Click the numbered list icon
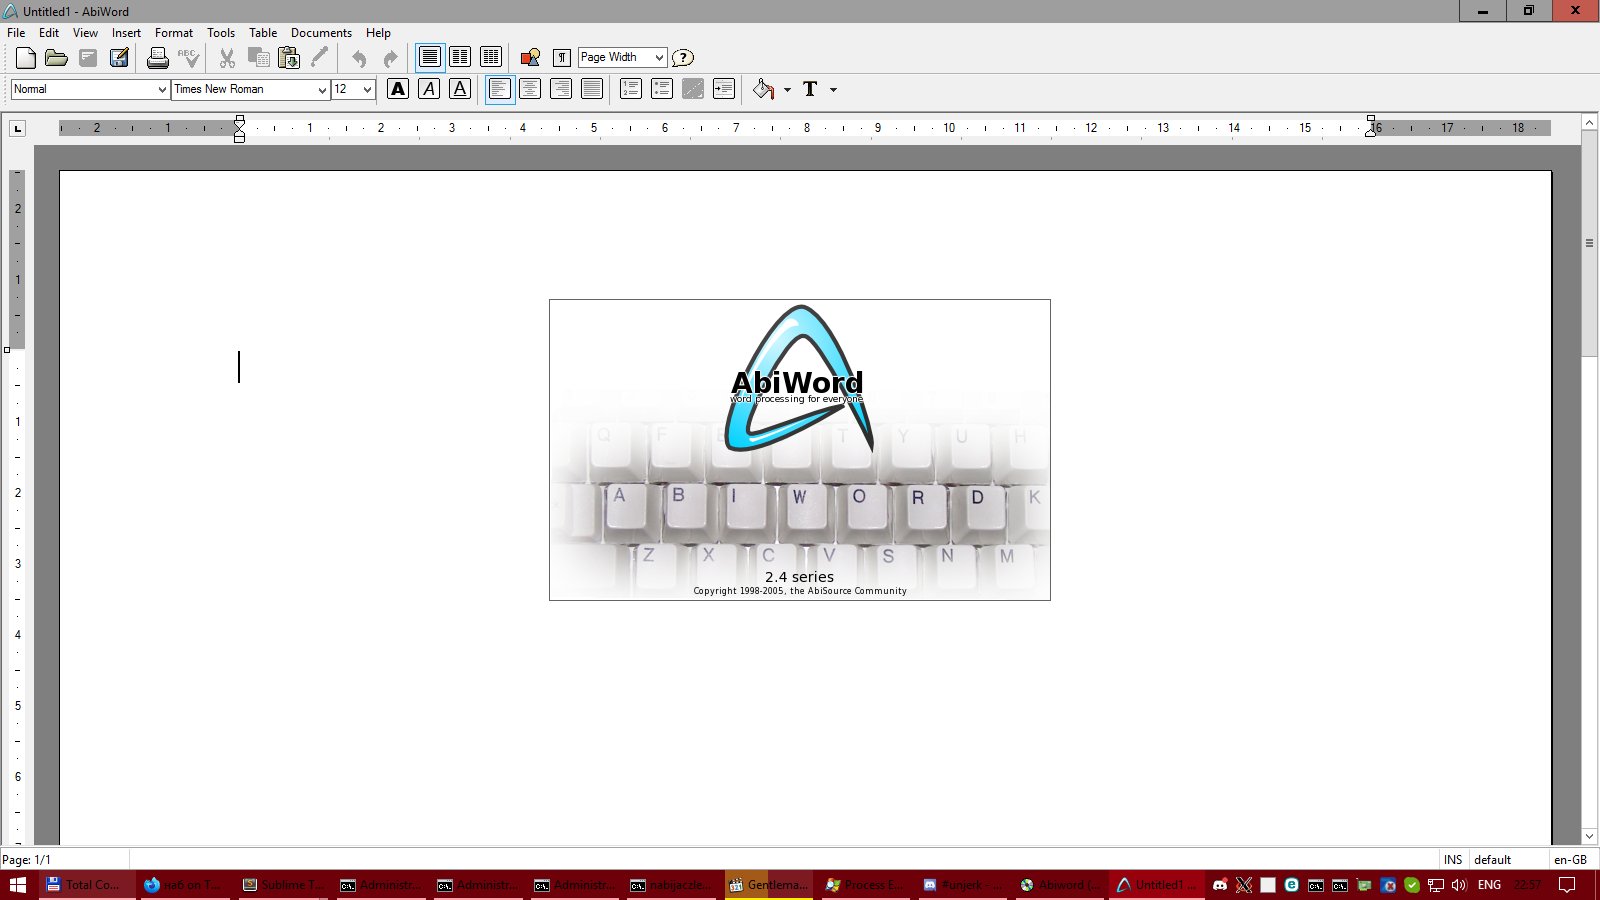Screen dimensions: 1600x900 pyautogui.click(x=631, y=89)
